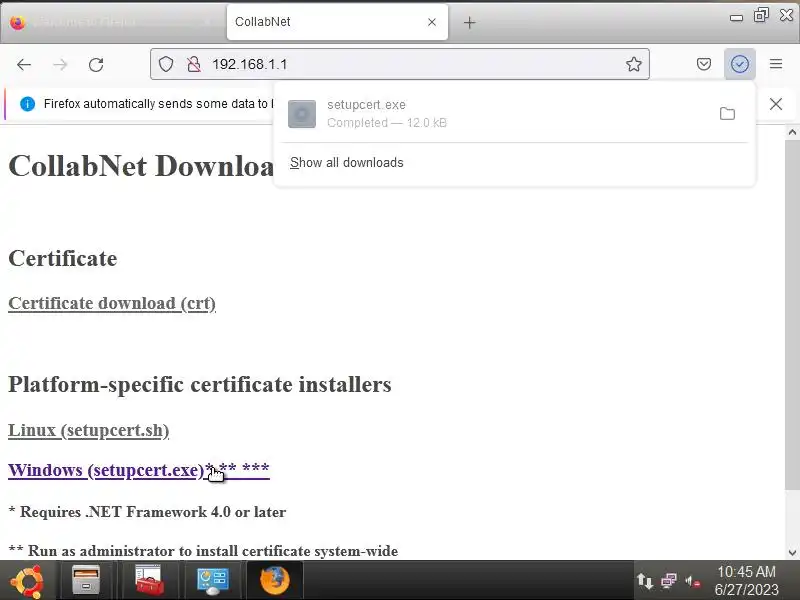
Task: Click the page scrollbar down arrow
Action: pyautogui.click(x=792, y=553)
